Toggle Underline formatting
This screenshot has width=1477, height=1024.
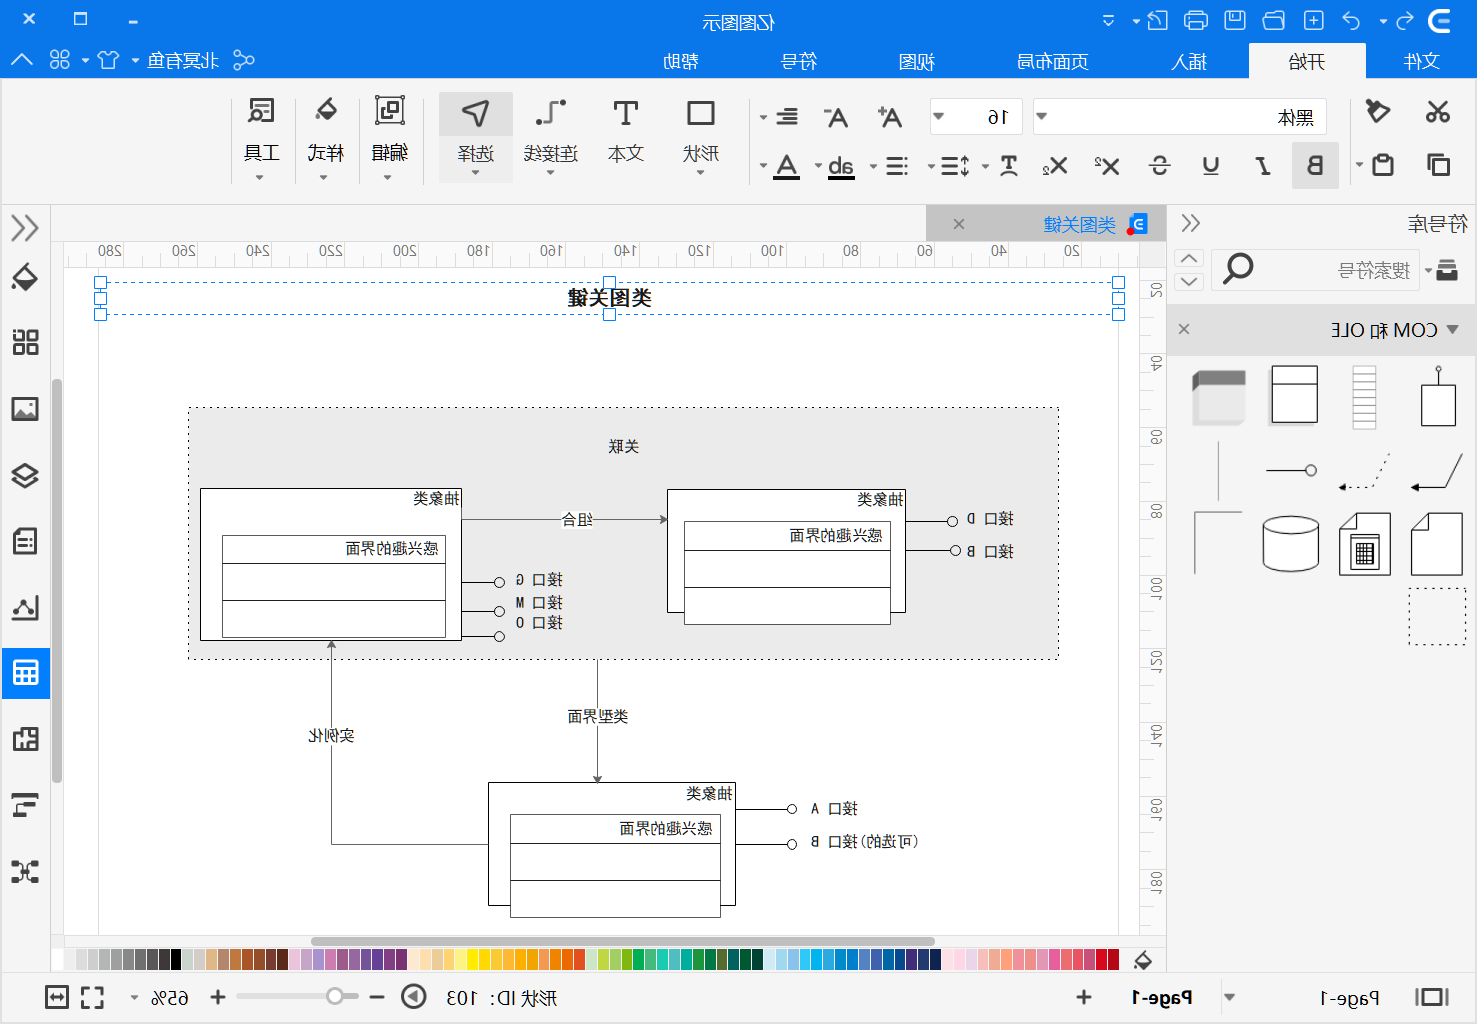point(1211,166)
